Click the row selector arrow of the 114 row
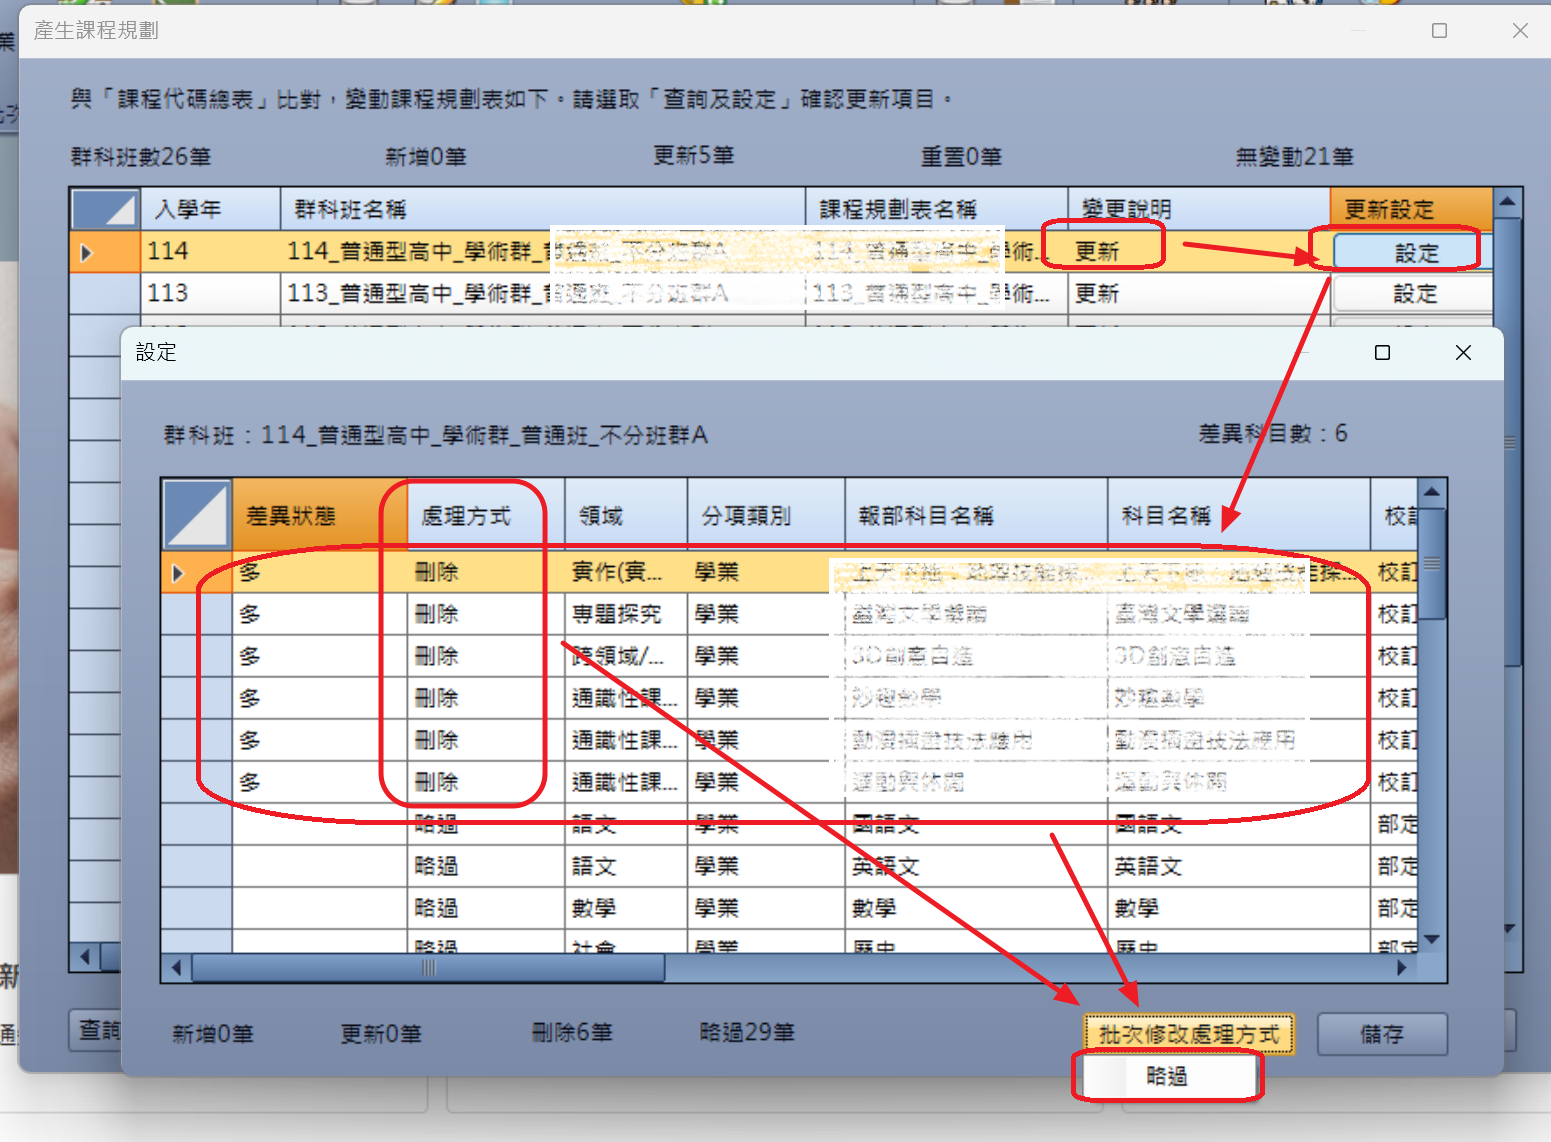The image size is (1551, 1142). (x=86, y=252)
